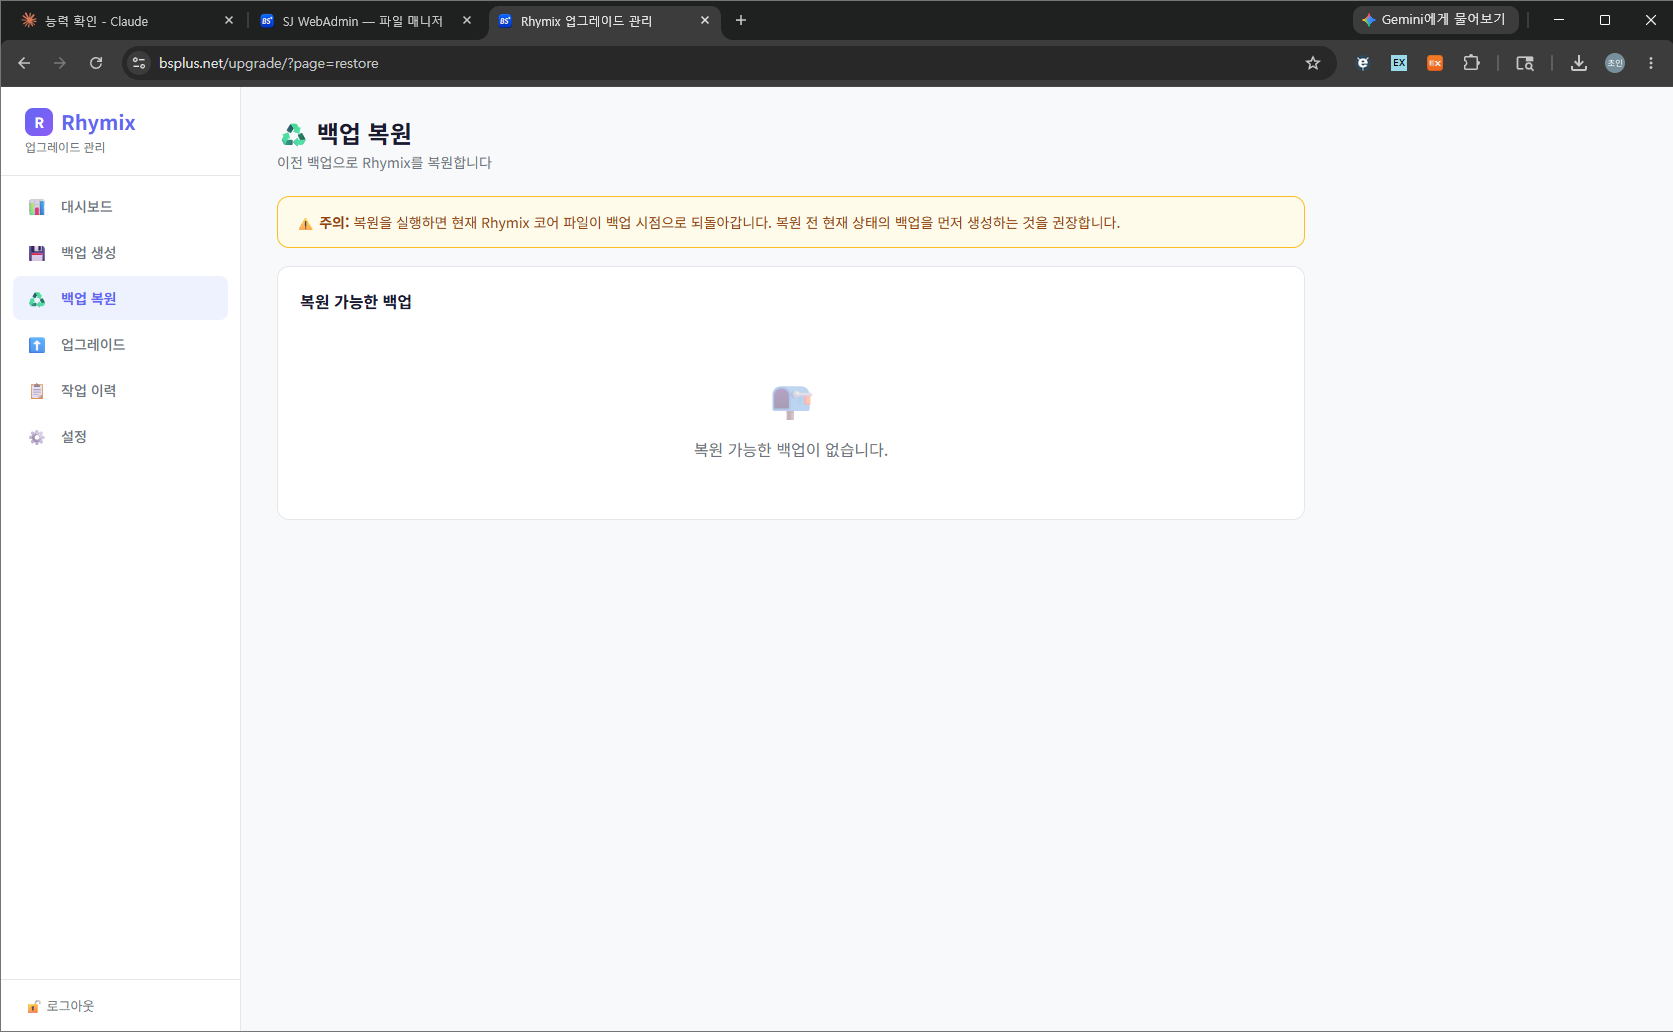Screen dimensions: 1673x1032
Task: Click the EX extension icon
Action: (x=1399, y=63)
